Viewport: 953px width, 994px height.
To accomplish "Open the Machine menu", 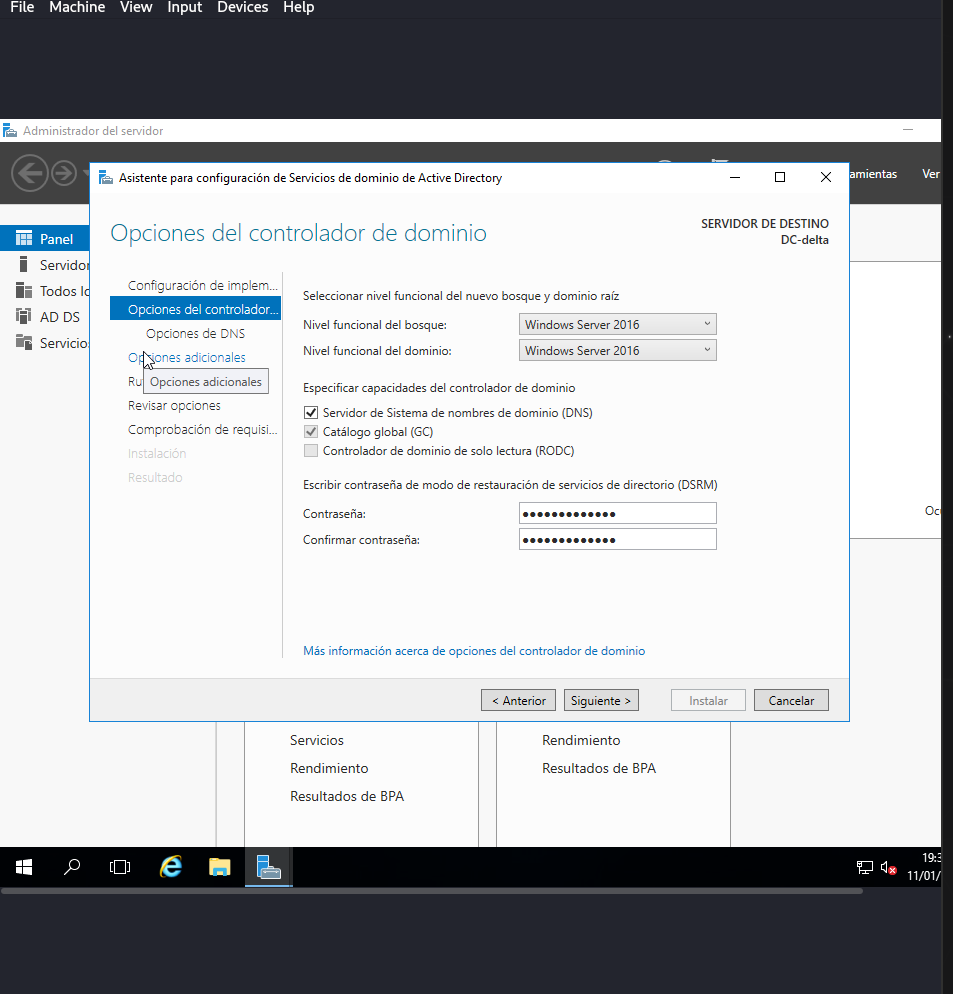I will (77, 7).
